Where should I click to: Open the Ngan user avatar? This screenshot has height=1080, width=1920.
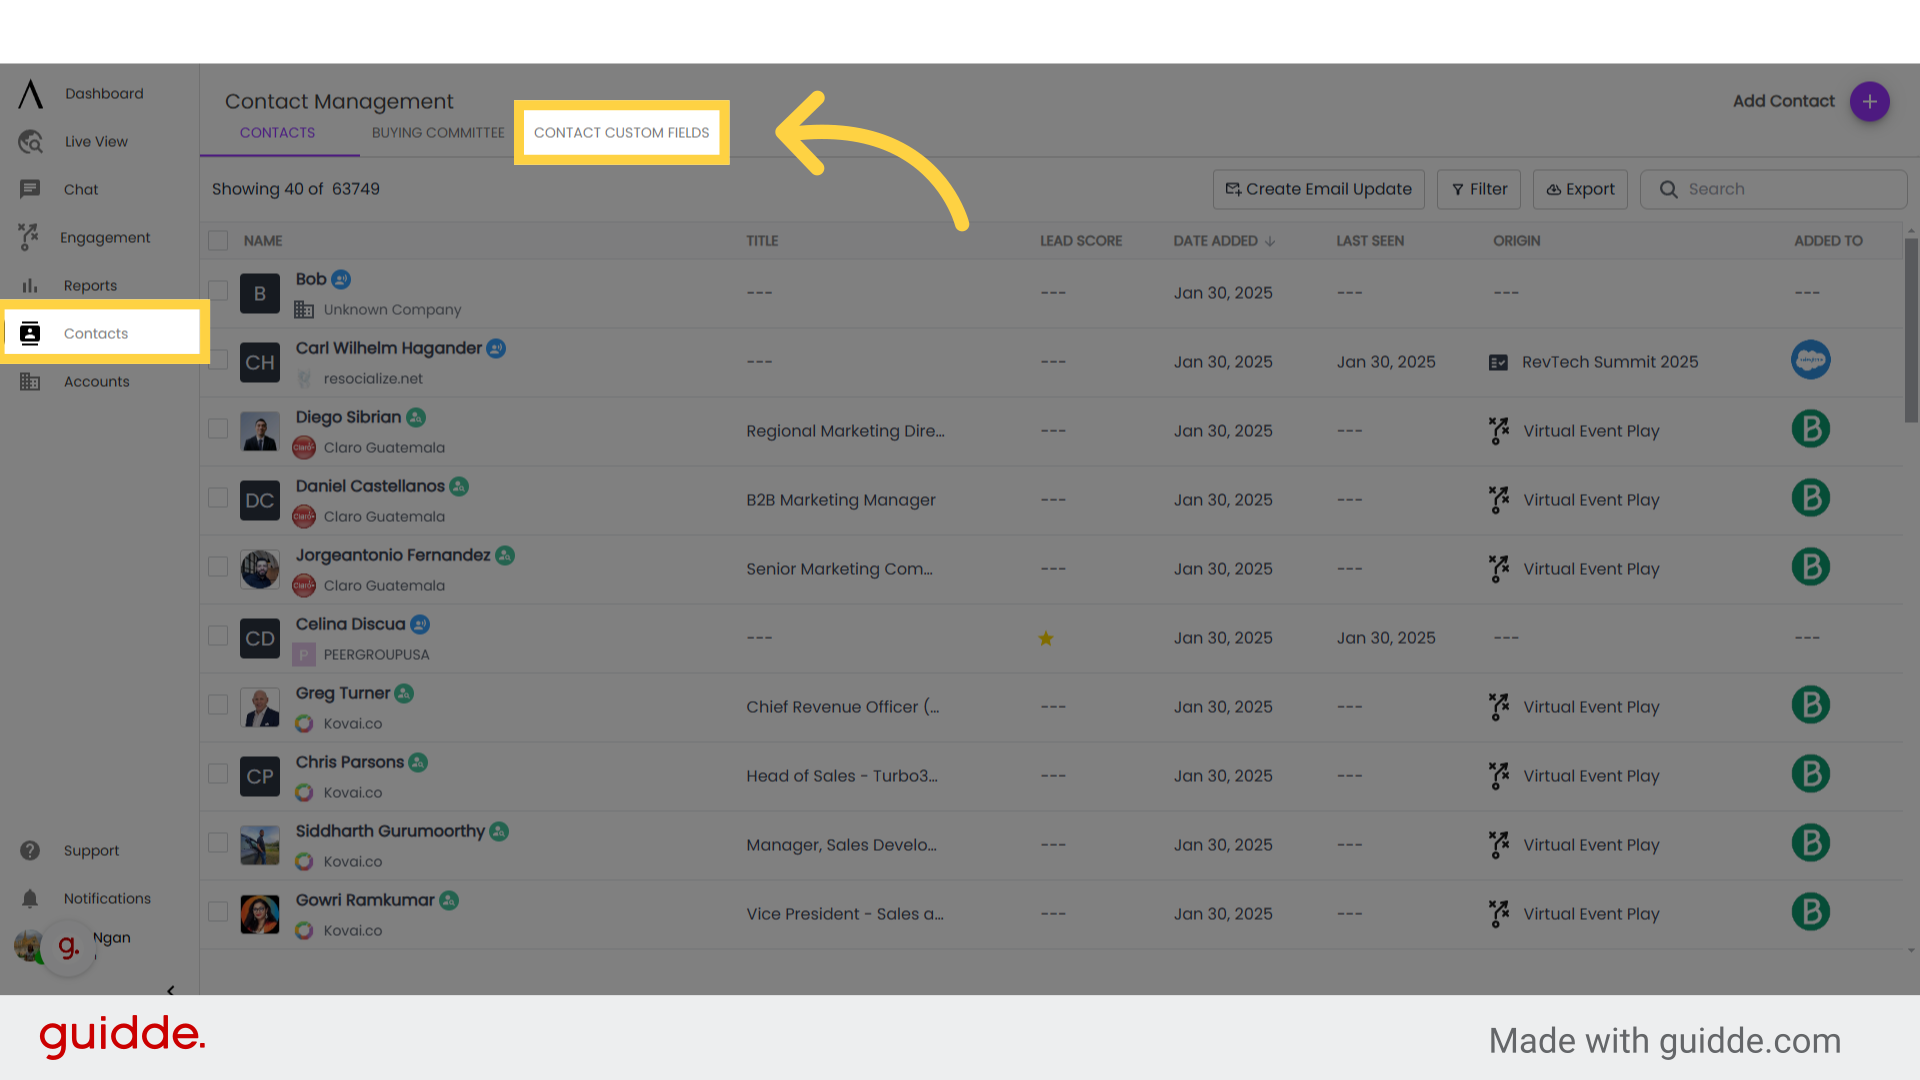click(x=28, y=945)
